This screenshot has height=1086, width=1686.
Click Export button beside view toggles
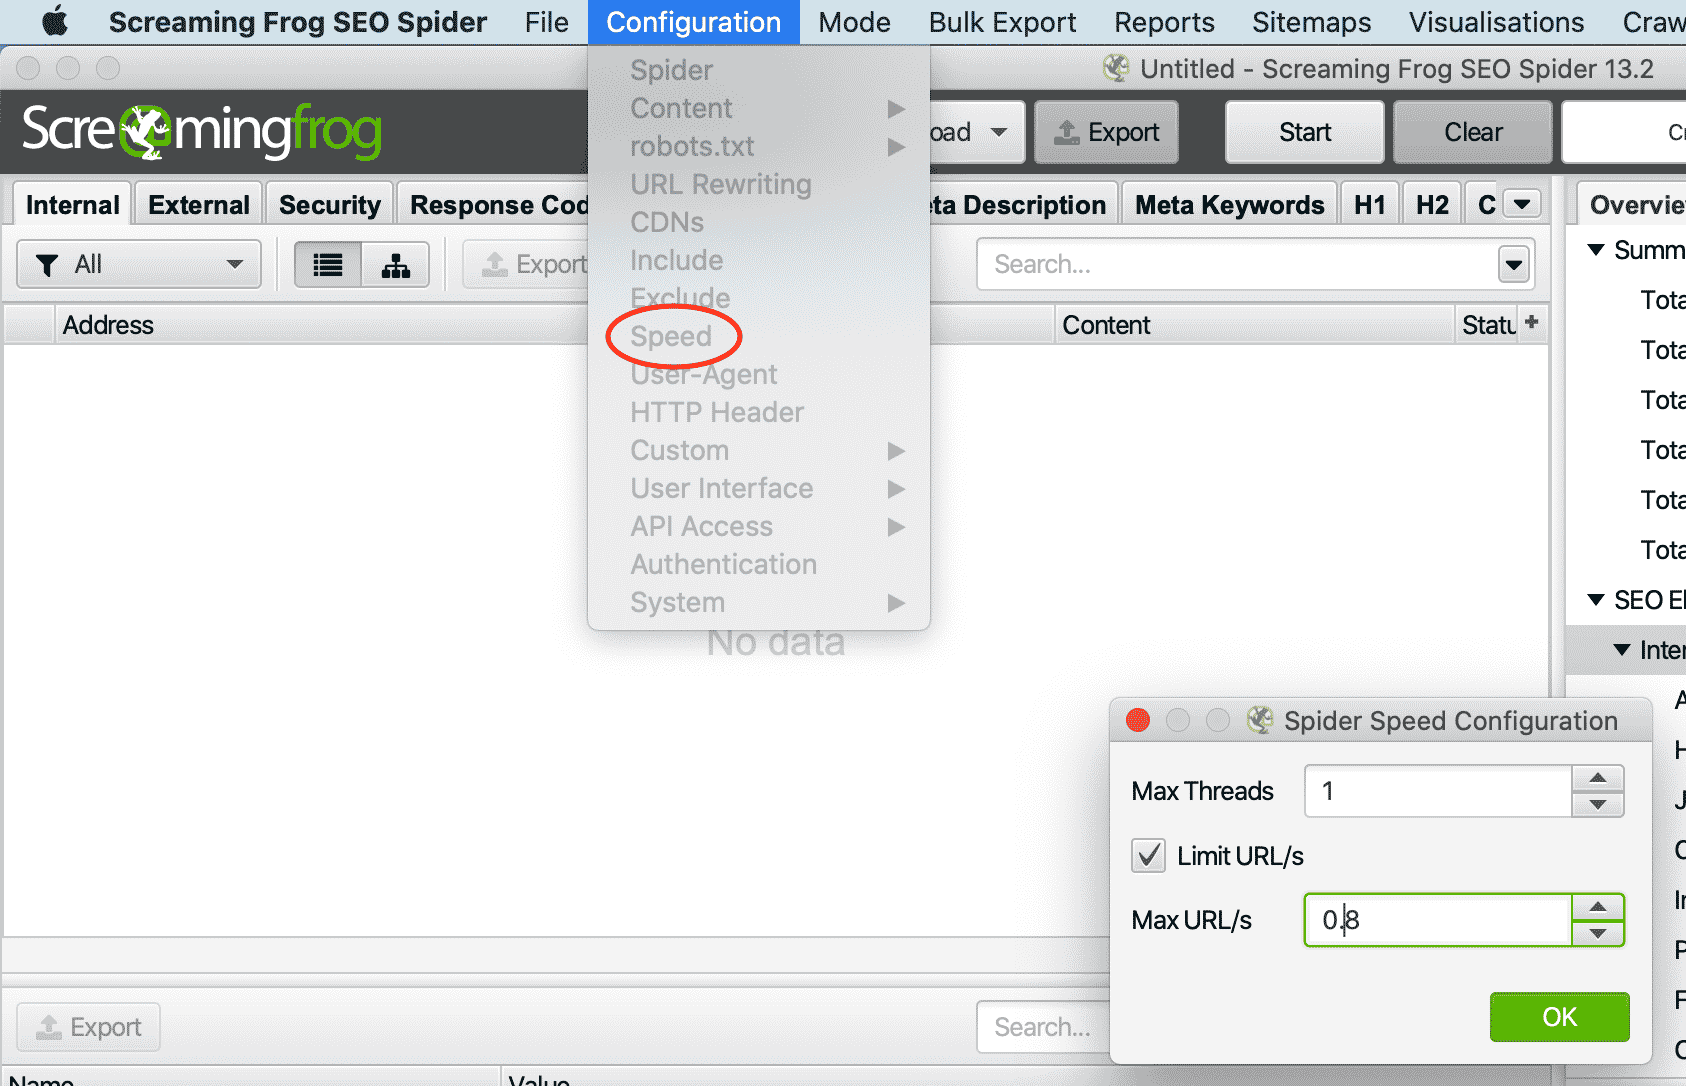[x=527, y=265]
